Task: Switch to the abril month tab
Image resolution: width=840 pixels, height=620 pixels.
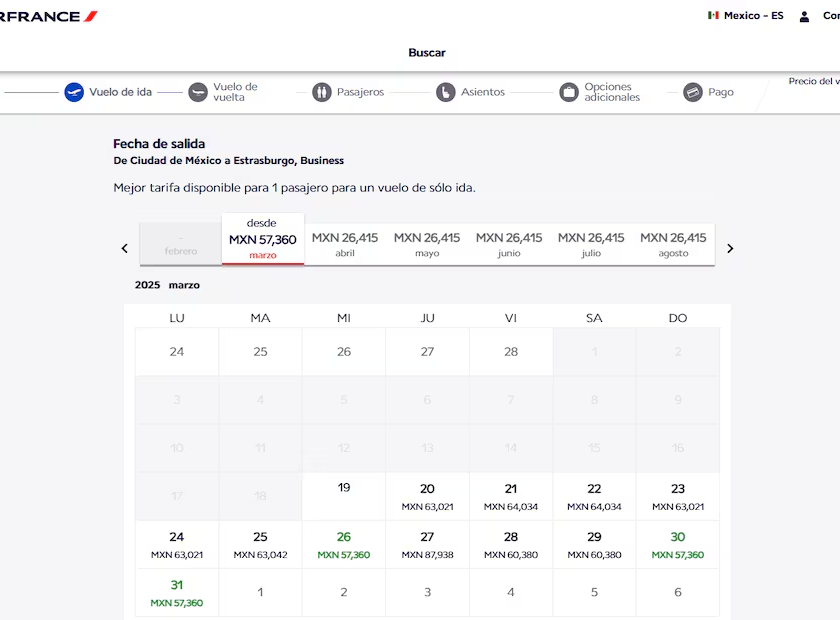Action: (345, 244)
